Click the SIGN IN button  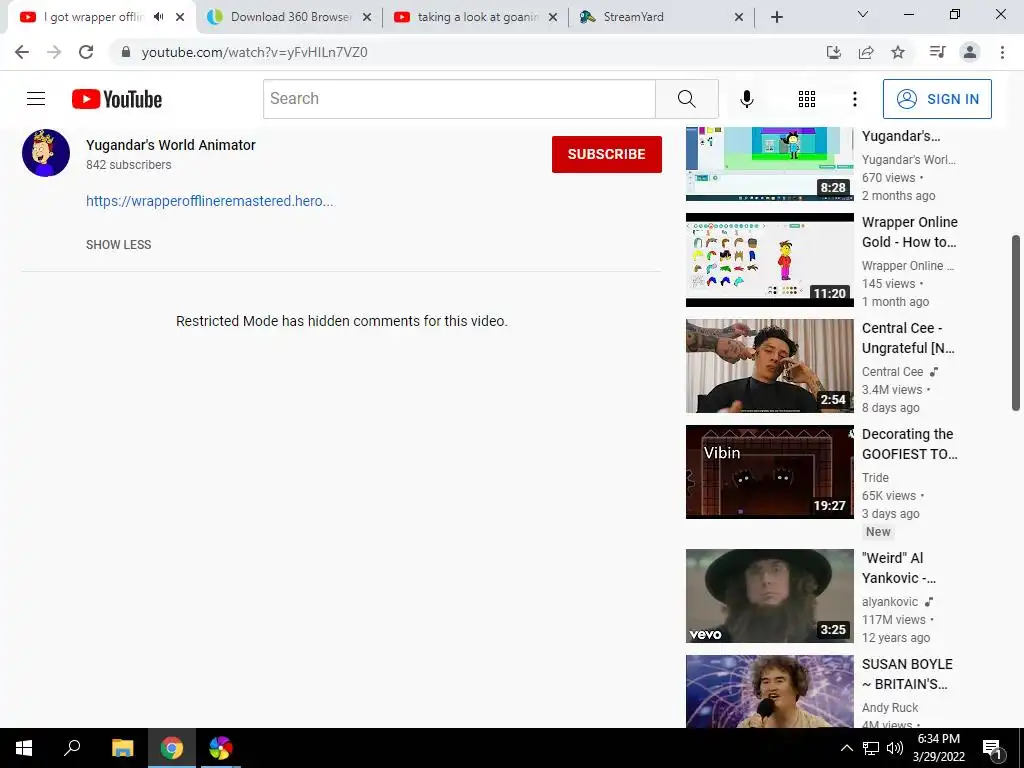(x=937, y=99)
